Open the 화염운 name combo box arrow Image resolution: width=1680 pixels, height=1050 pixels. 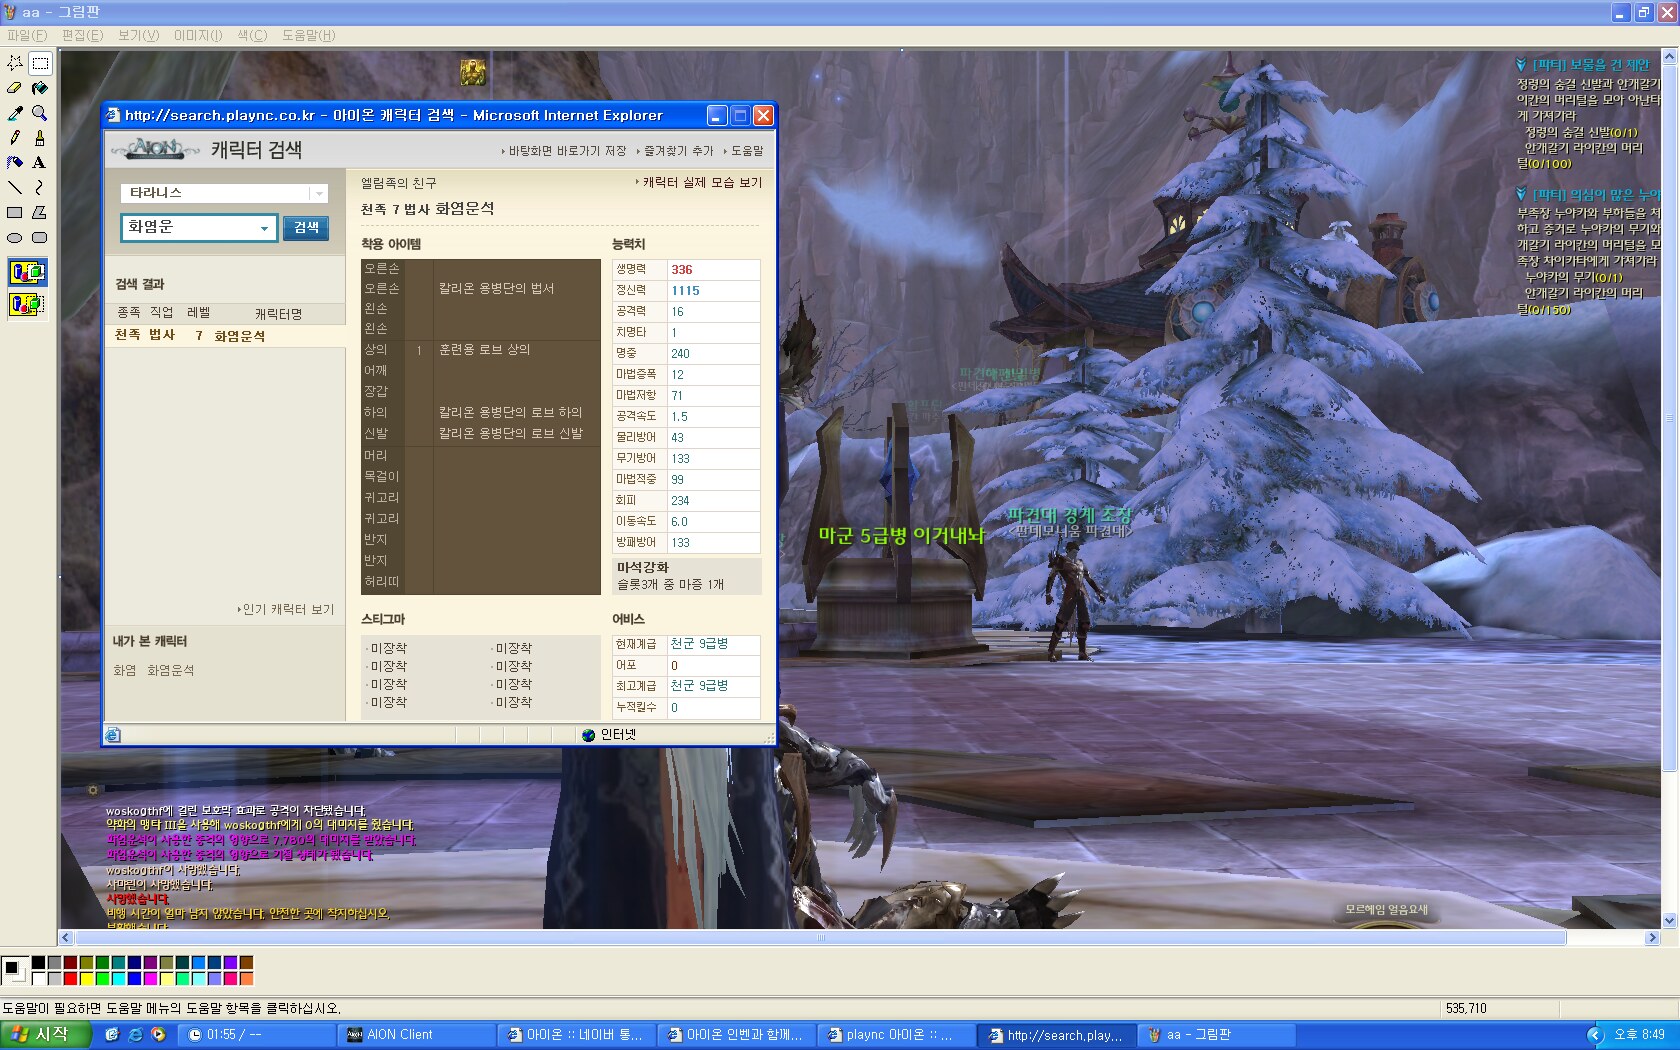pyautogui.click(x=264, y=229)
